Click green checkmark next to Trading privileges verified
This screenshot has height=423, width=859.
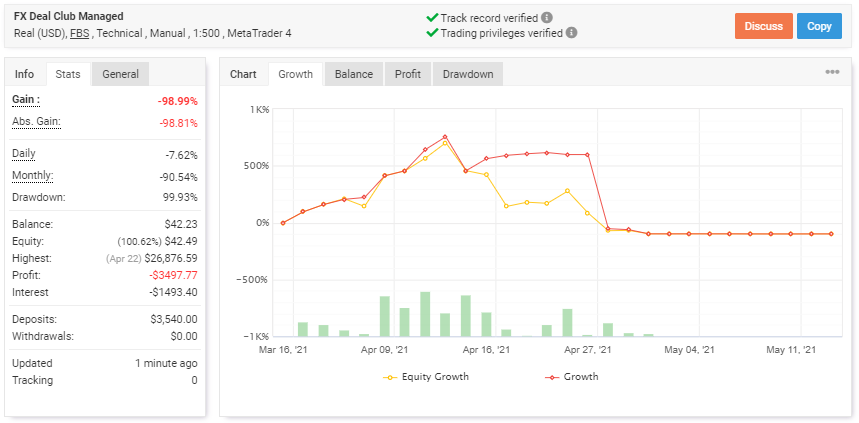pyautogui.click(x=431, y=32)
